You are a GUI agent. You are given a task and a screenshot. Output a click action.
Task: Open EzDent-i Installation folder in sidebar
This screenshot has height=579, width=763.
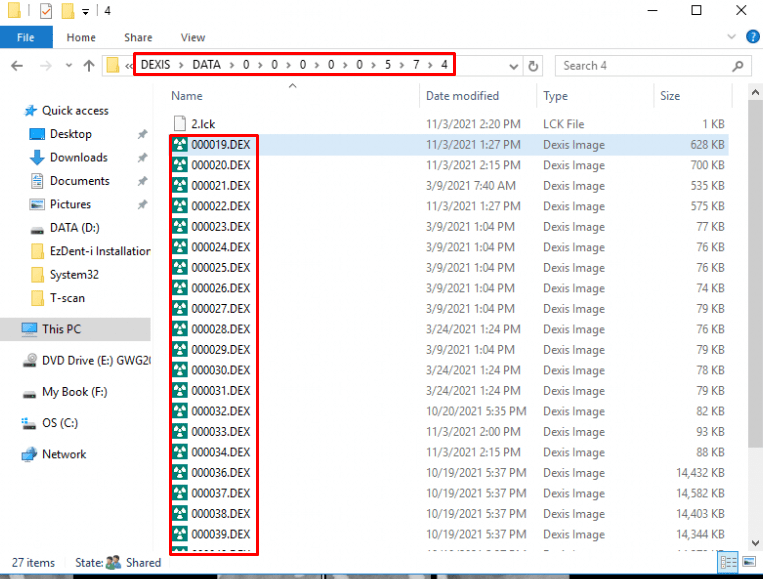(100, 251)
